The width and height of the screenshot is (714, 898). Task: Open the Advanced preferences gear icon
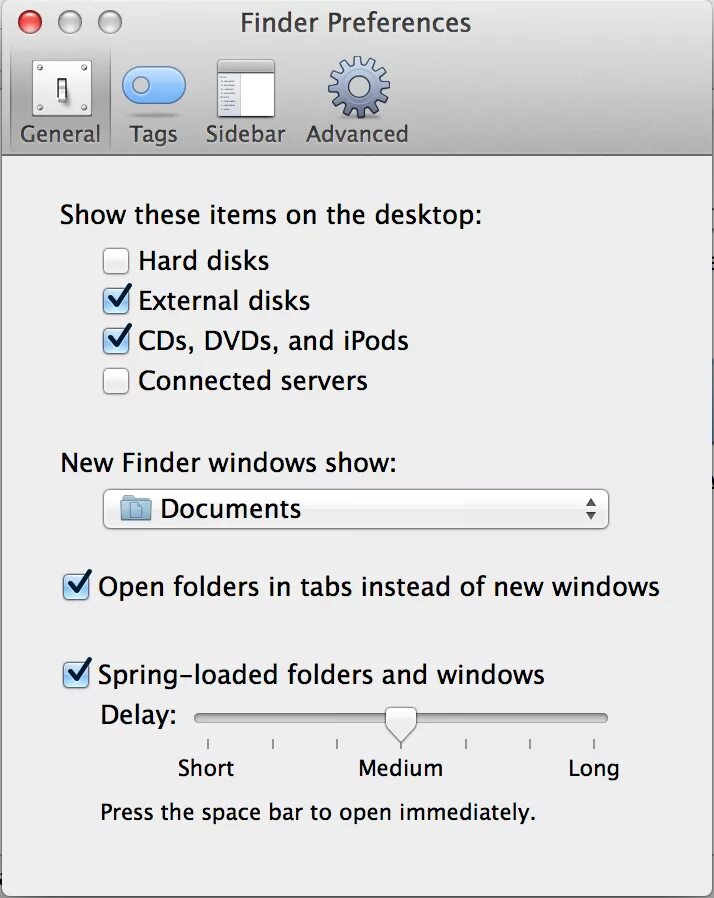click(x=358, y=87)
